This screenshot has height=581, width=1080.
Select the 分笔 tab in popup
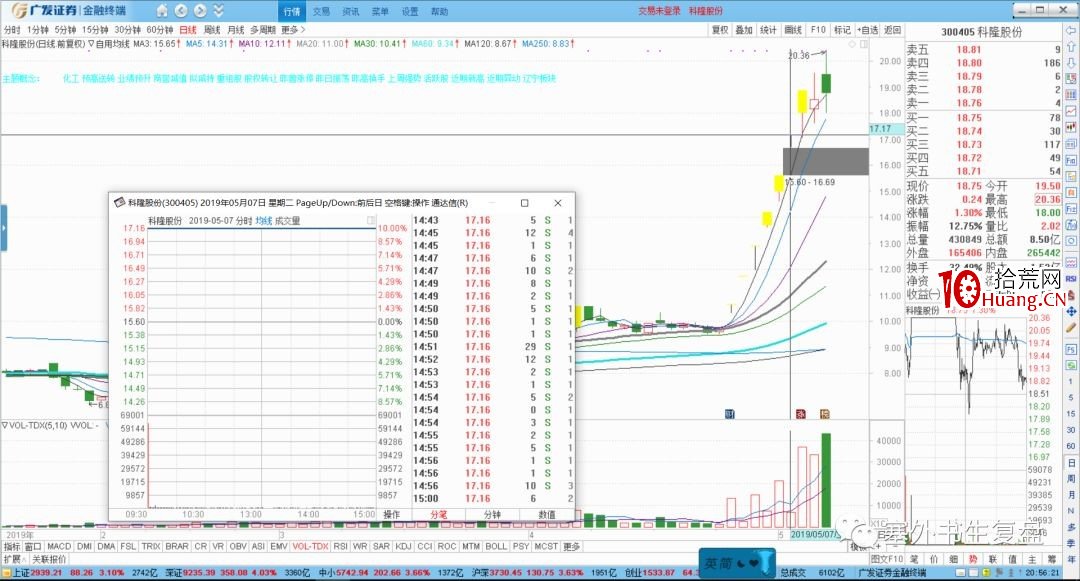[x=439, y=514]
